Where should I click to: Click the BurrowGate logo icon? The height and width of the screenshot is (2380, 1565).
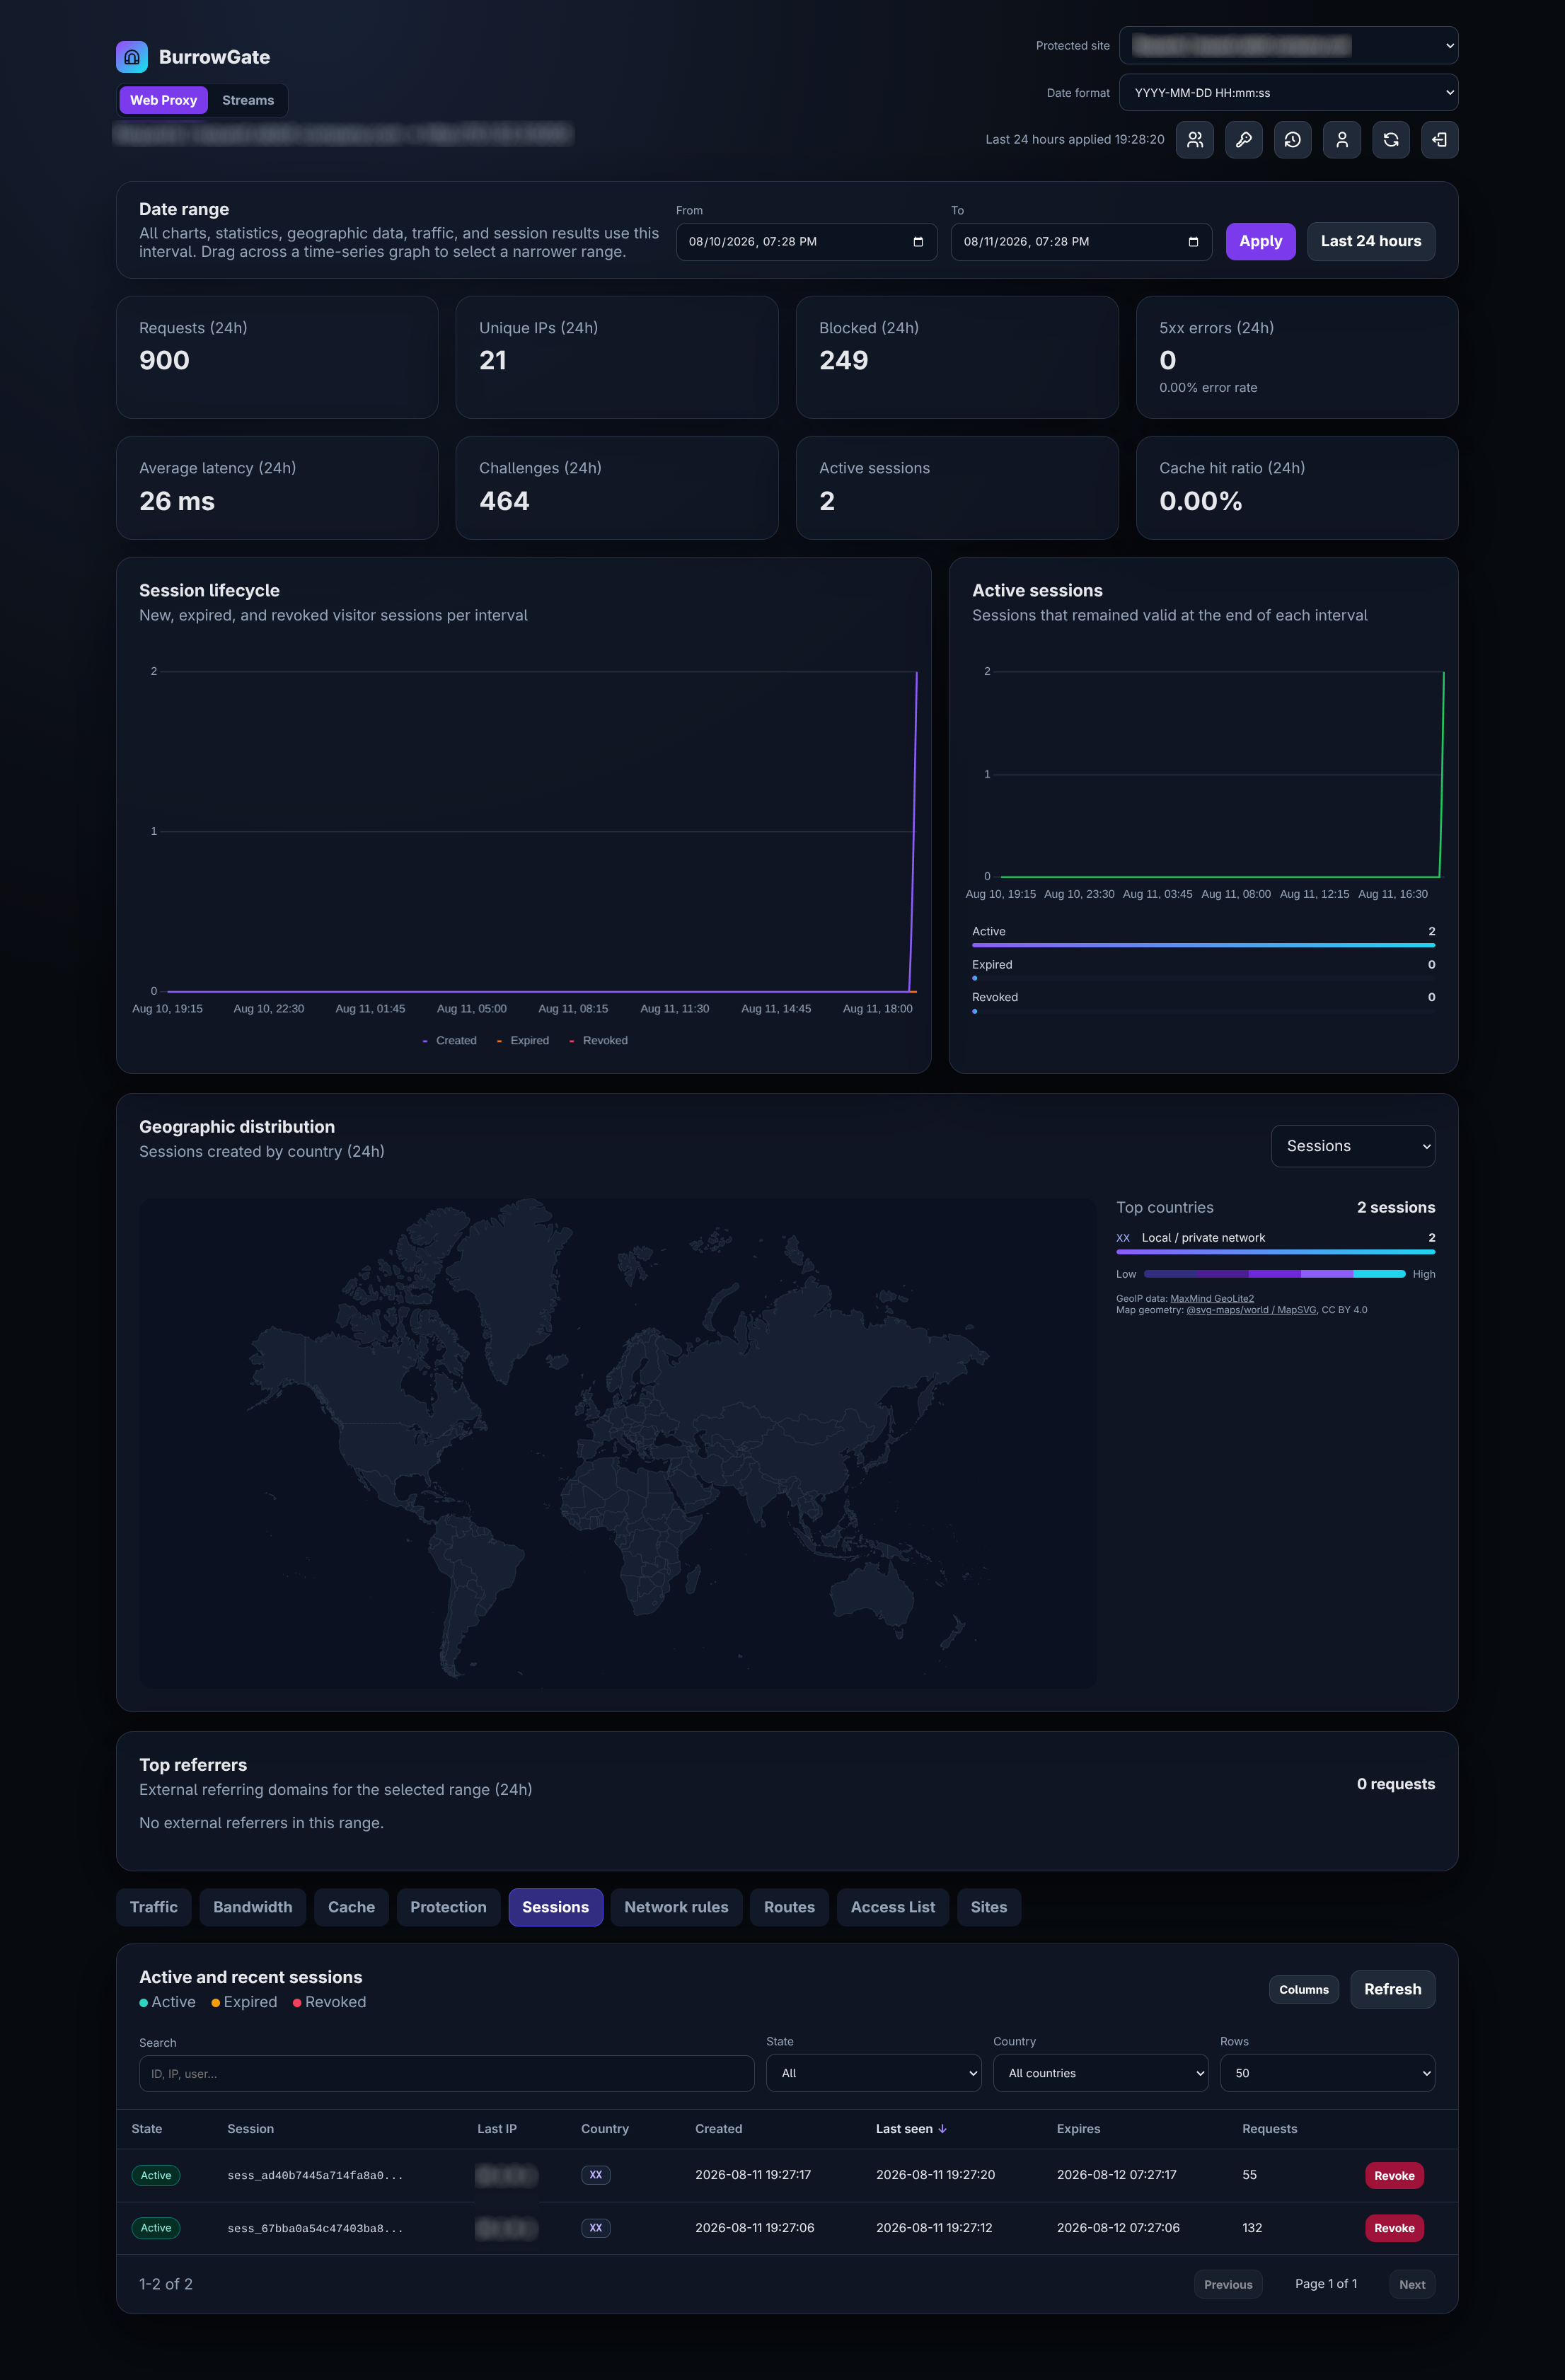131,57
